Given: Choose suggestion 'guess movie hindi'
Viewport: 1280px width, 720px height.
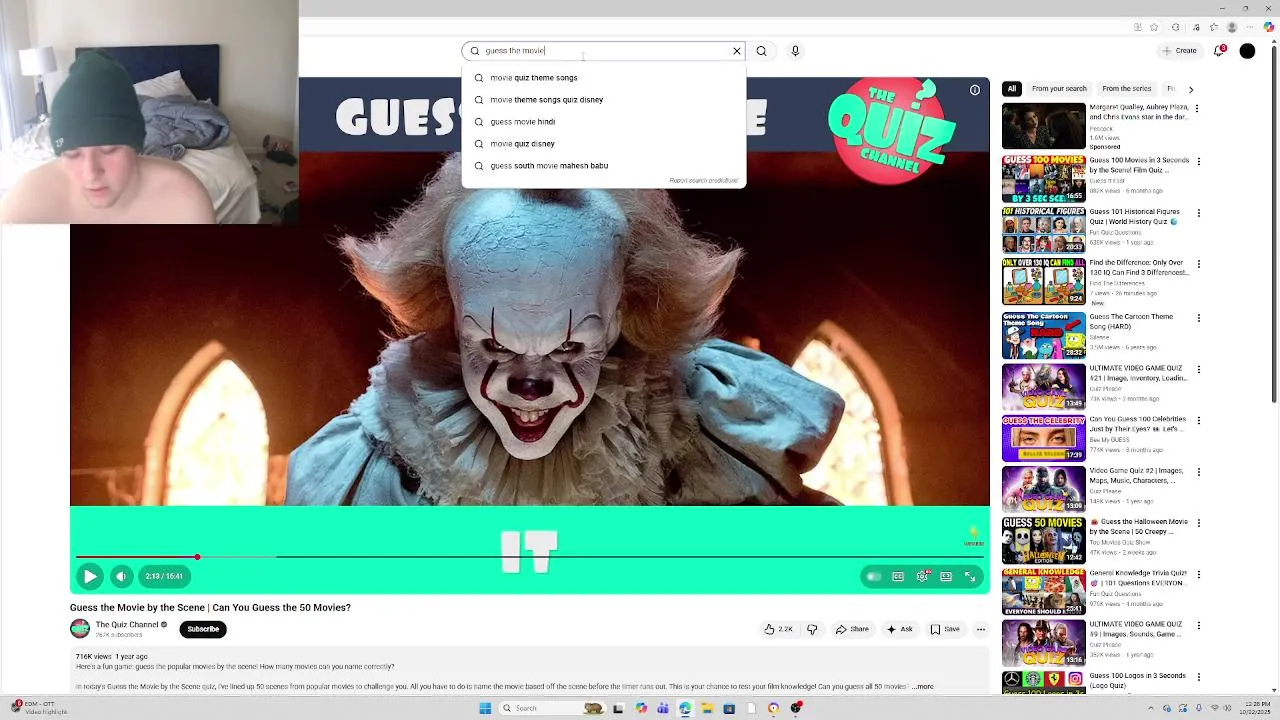Looking at the screenshot, I should [603, 122].
